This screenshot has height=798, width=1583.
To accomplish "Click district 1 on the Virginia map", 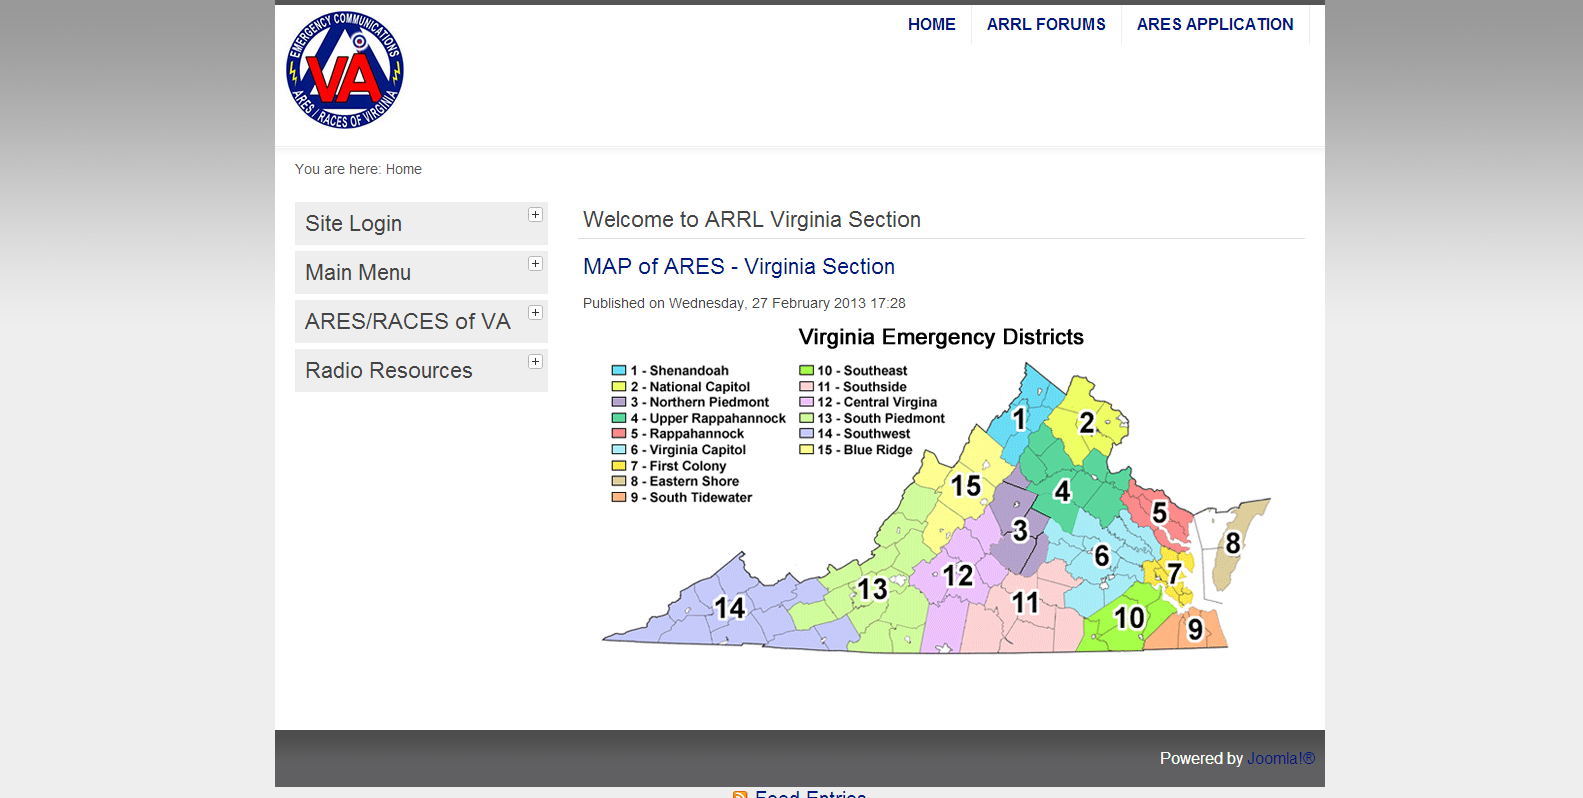I will 1018,419.
